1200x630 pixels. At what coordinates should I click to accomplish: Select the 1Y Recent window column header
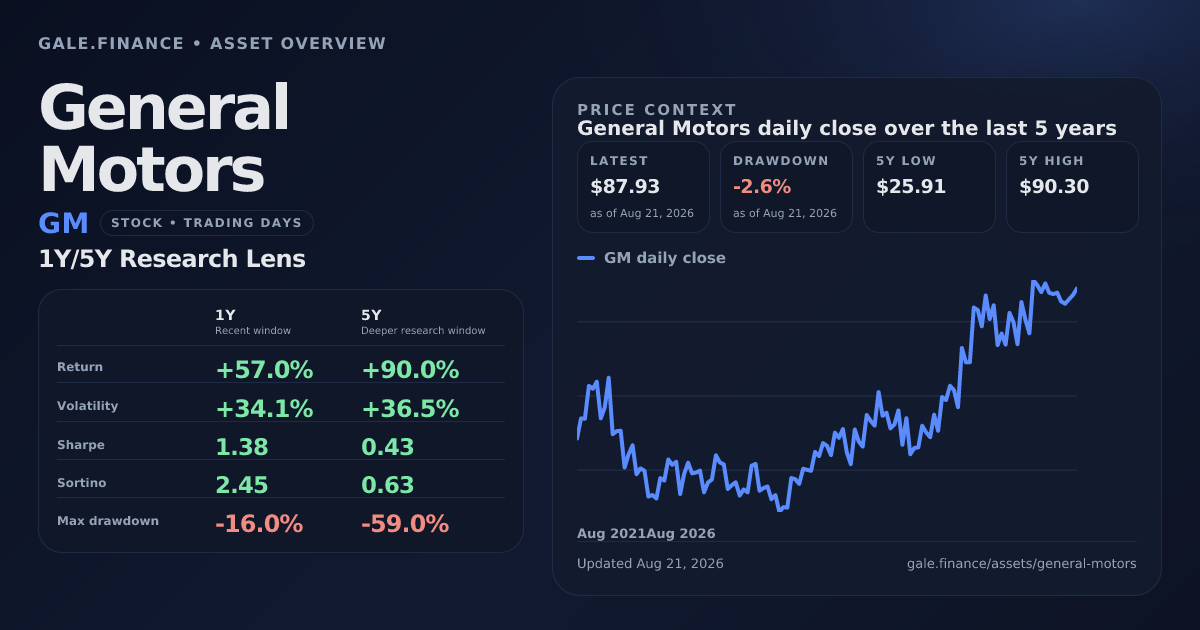coord(253,322)
